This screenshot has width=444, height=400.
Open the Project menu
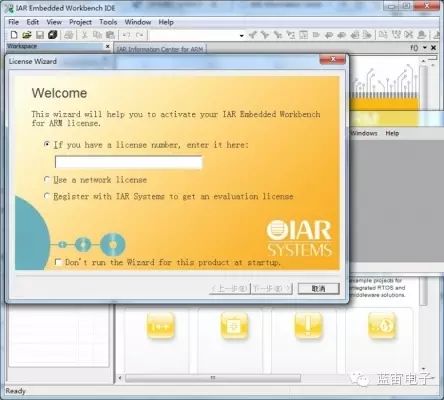click(x=80, y=22)
